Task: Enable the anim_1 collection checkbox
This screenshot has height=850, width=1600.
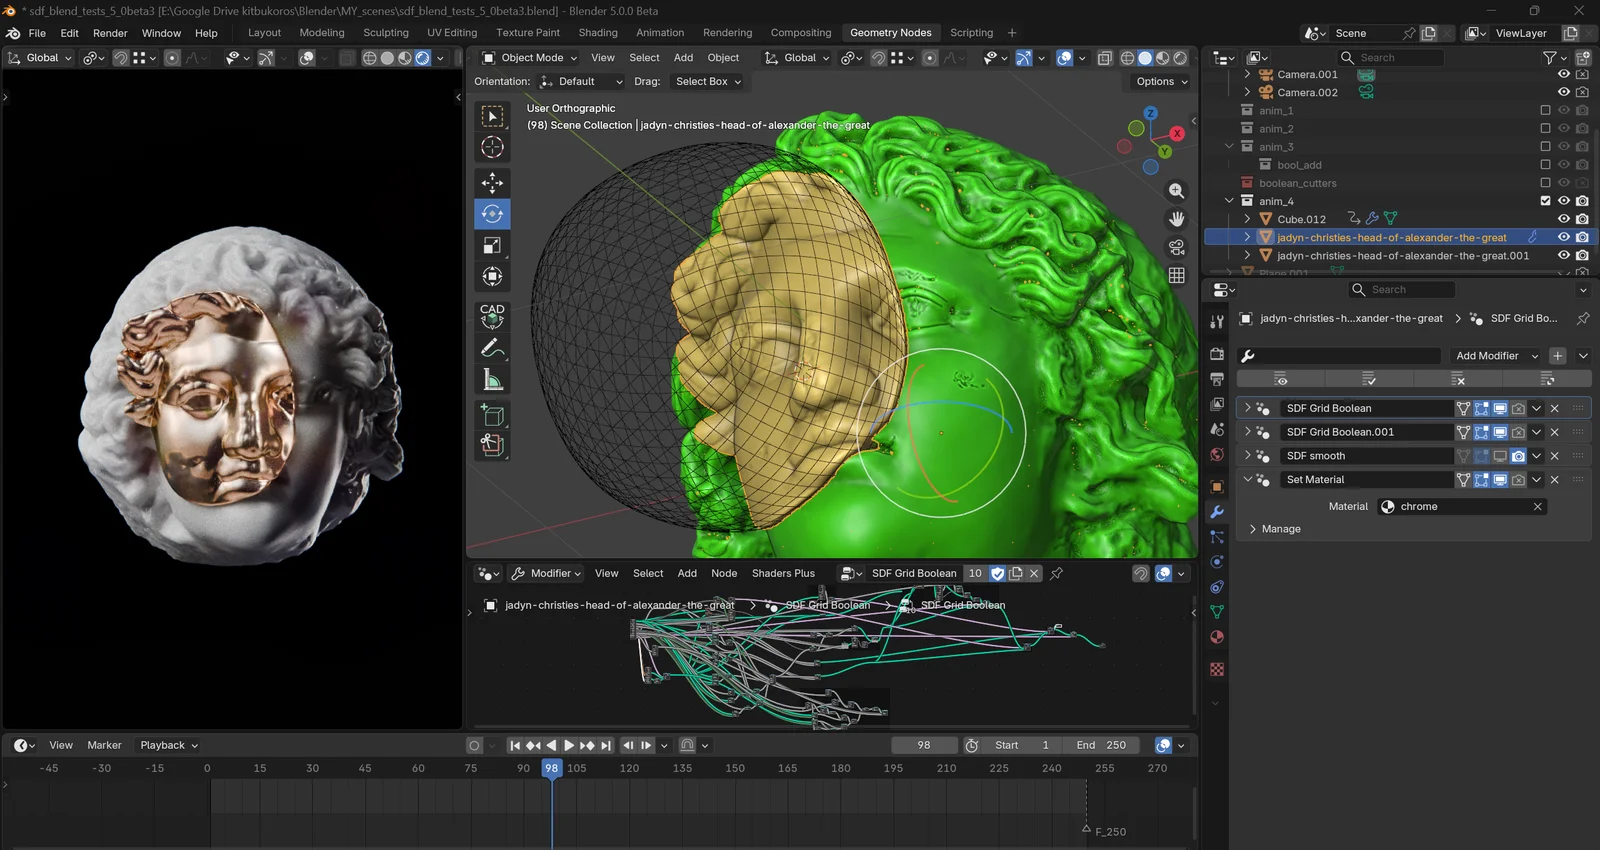Action: pyautogui.click(x=1546, y=111)
